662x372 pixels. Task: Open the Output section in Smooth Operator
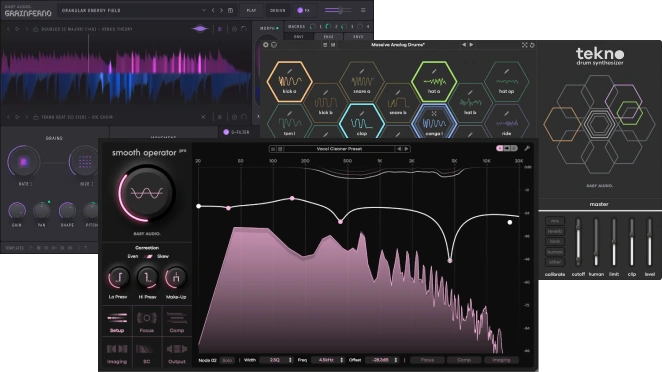pos(176,354)
